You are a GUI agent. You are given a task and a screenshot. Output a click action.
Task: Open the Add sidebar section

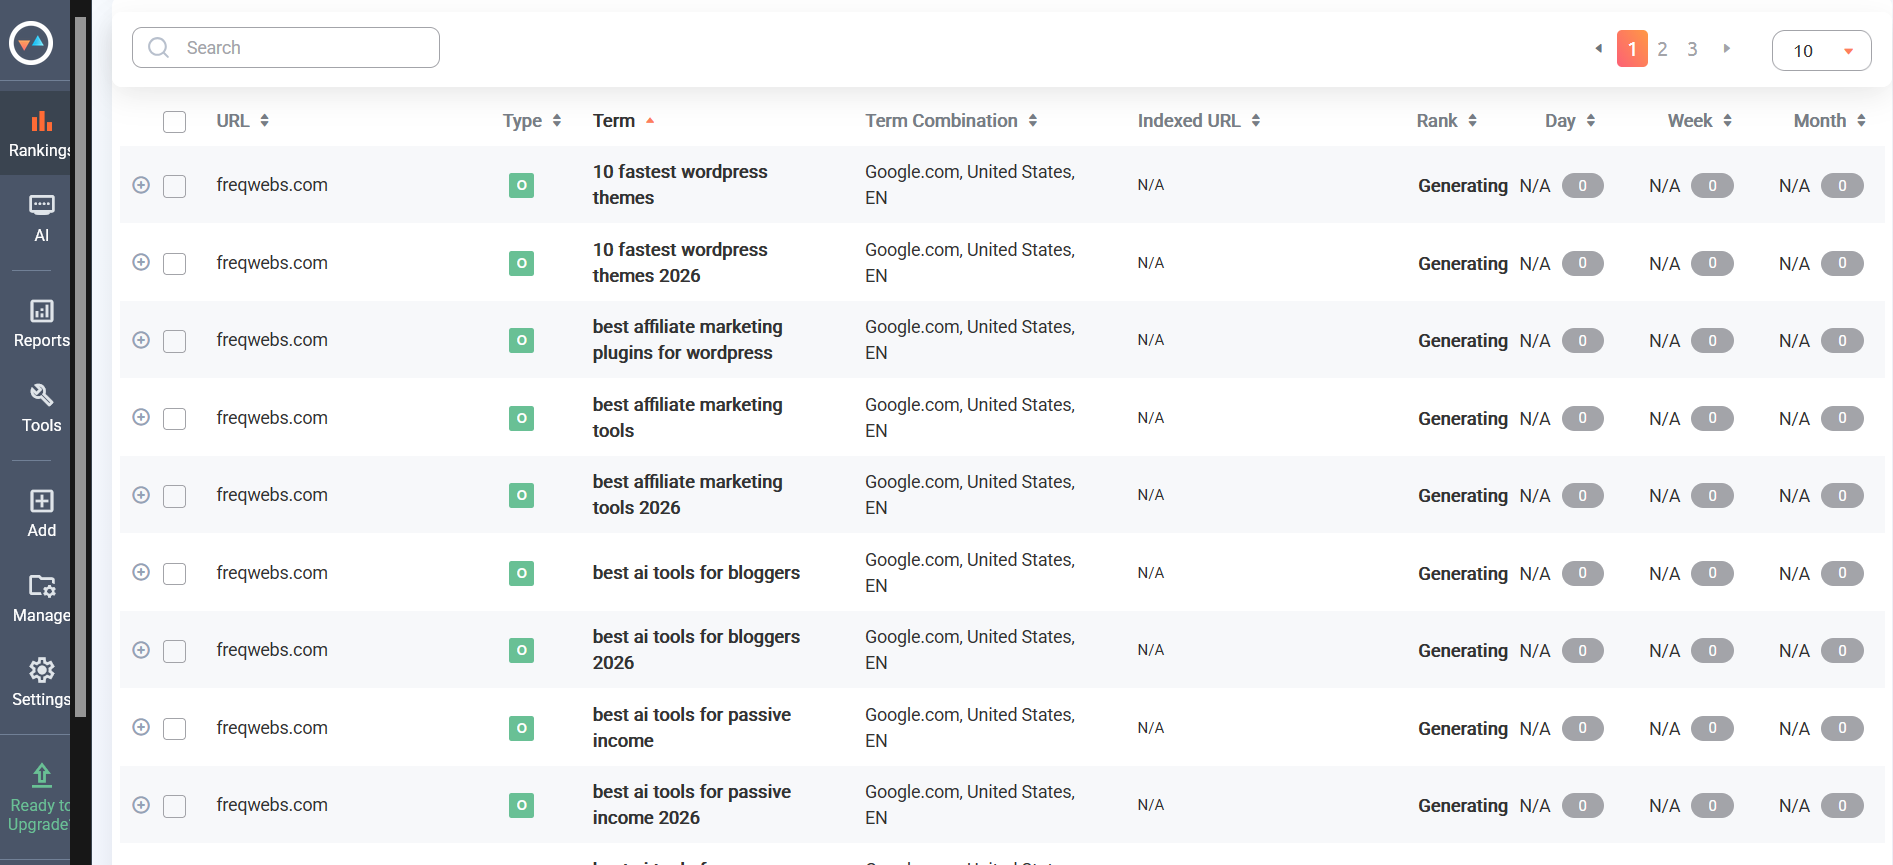(x=41, y=513)
